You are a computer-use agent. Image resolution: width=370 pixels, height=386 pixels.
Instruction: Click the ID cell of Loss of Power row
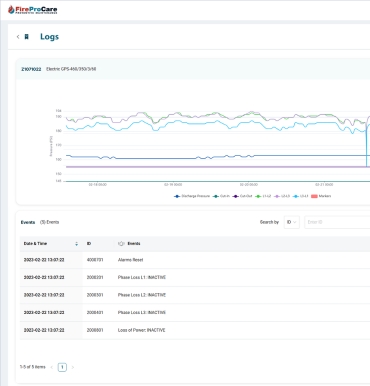point(95,330)
